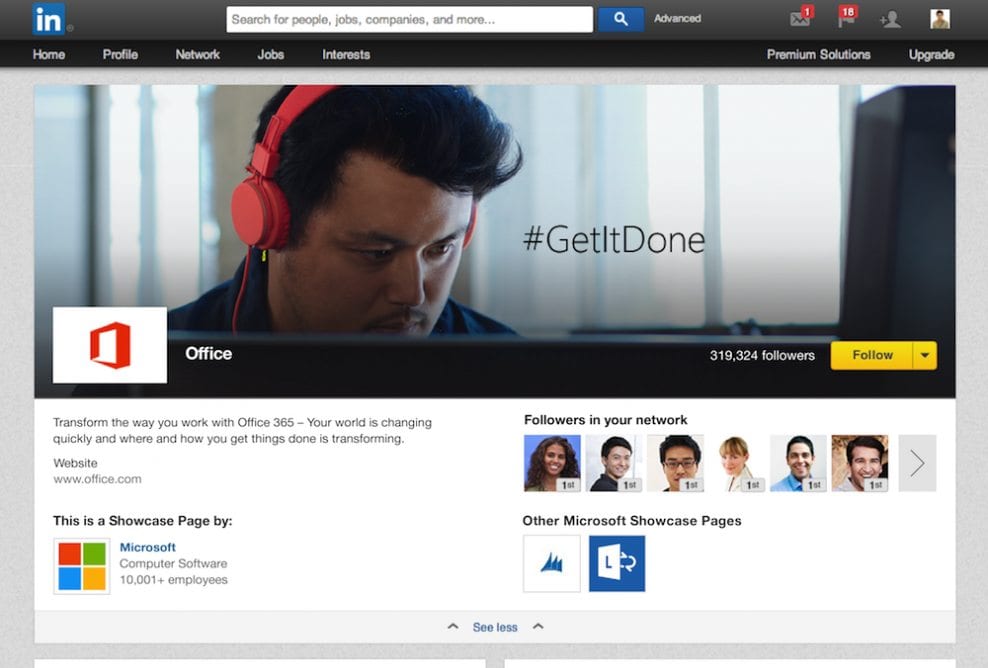The height and width of the screenshot is (668, 988).
Task: Click the Followers in your network heading
Action: (606, 420)
